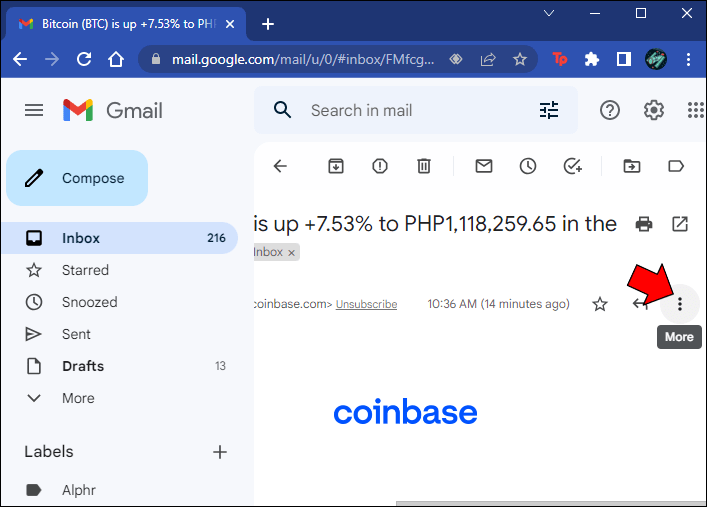
Task: Close the Bitcoin Gmail tab
Action: click(230, 24)
